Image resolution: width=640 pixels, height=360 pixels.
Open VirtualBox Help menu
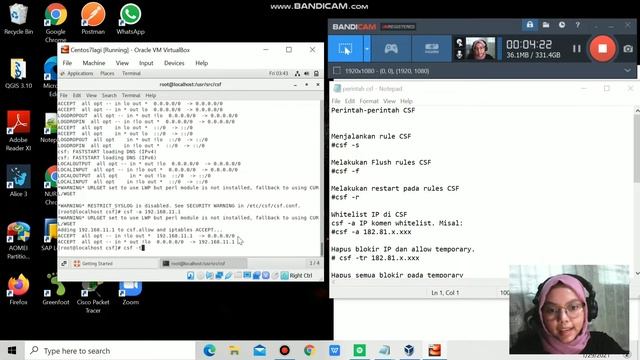click(202, 63)
